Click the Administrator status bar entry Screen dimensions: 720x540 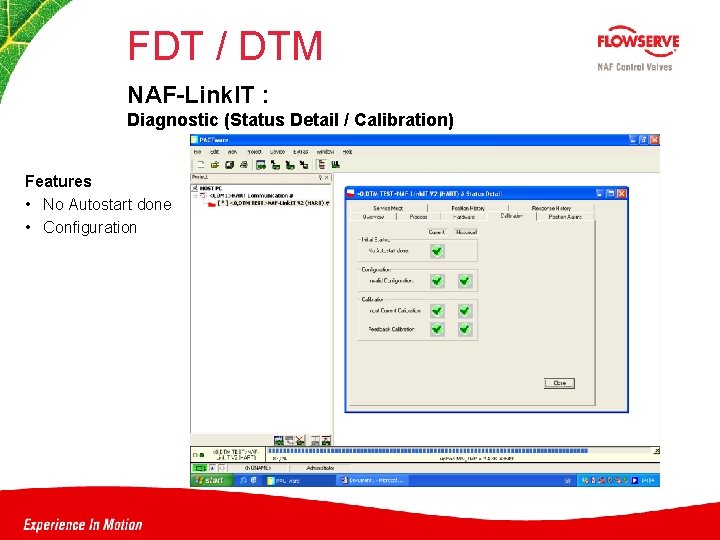click(x=320, y=468)
